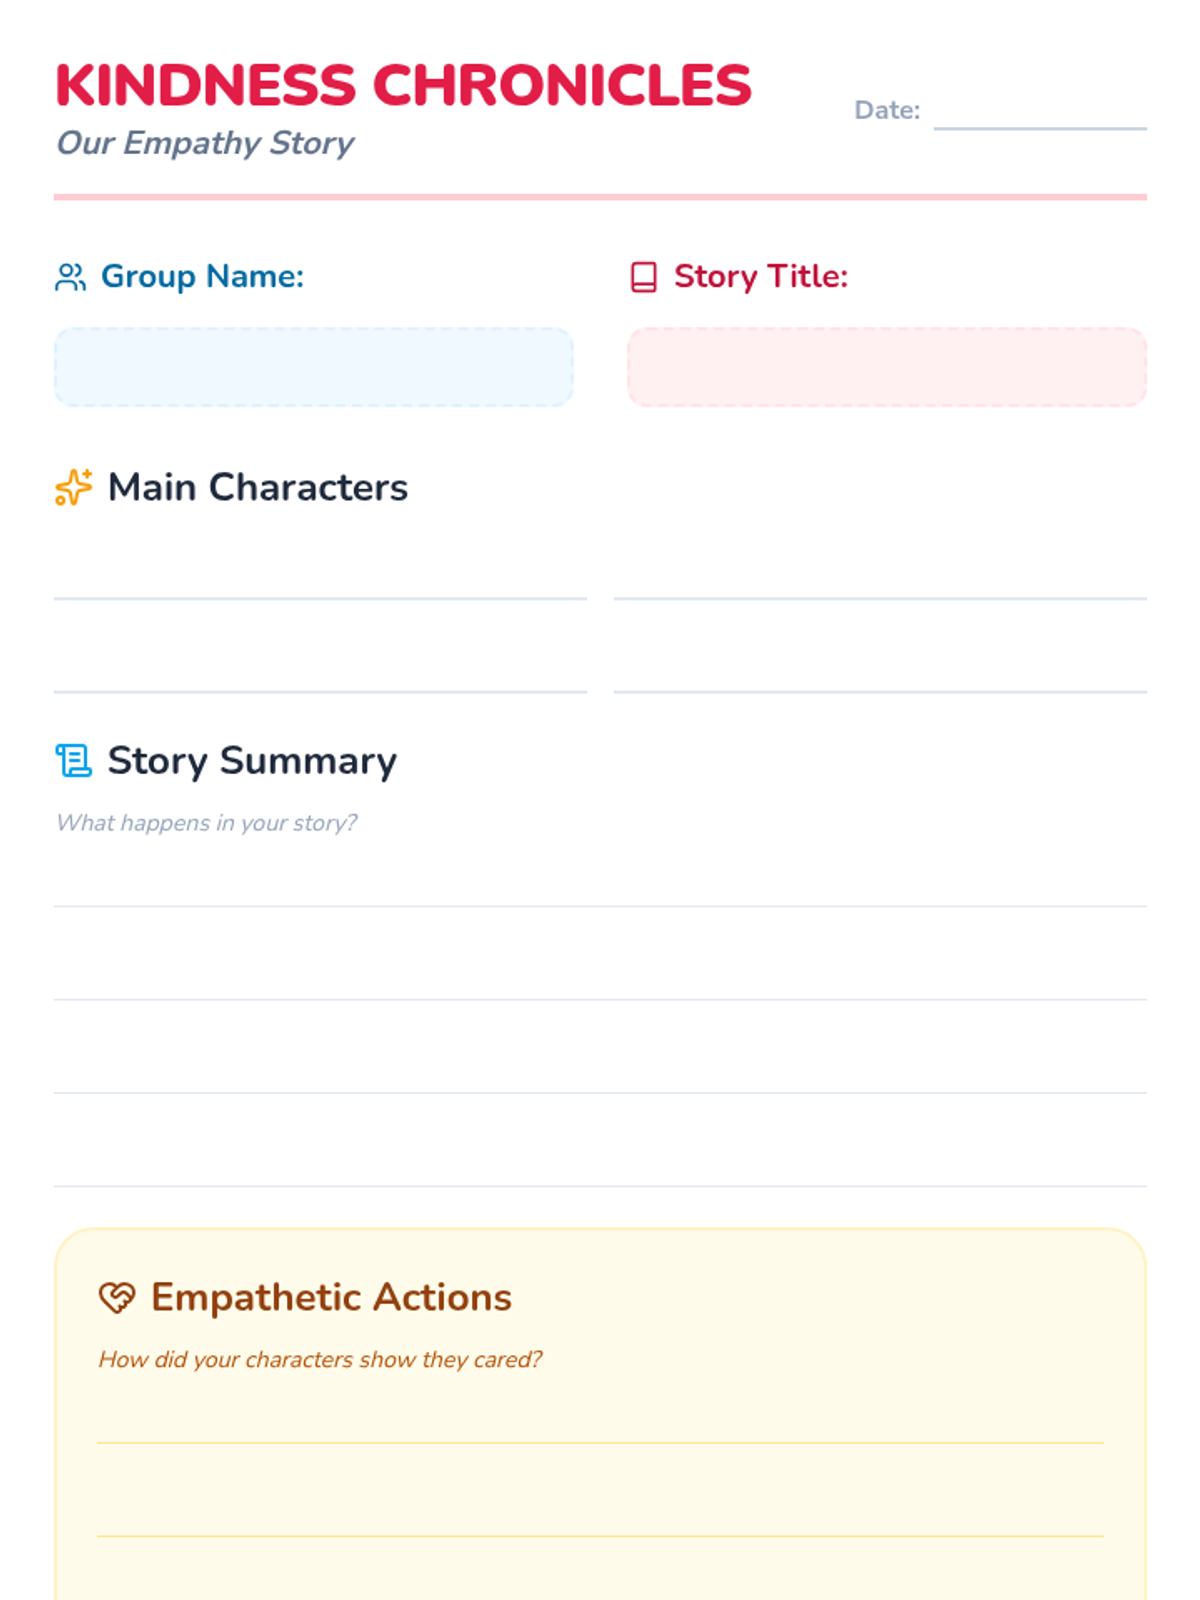
Task: Click the last Story Summary writing line
Action: pyautogui.click(x=600, y=1162)
